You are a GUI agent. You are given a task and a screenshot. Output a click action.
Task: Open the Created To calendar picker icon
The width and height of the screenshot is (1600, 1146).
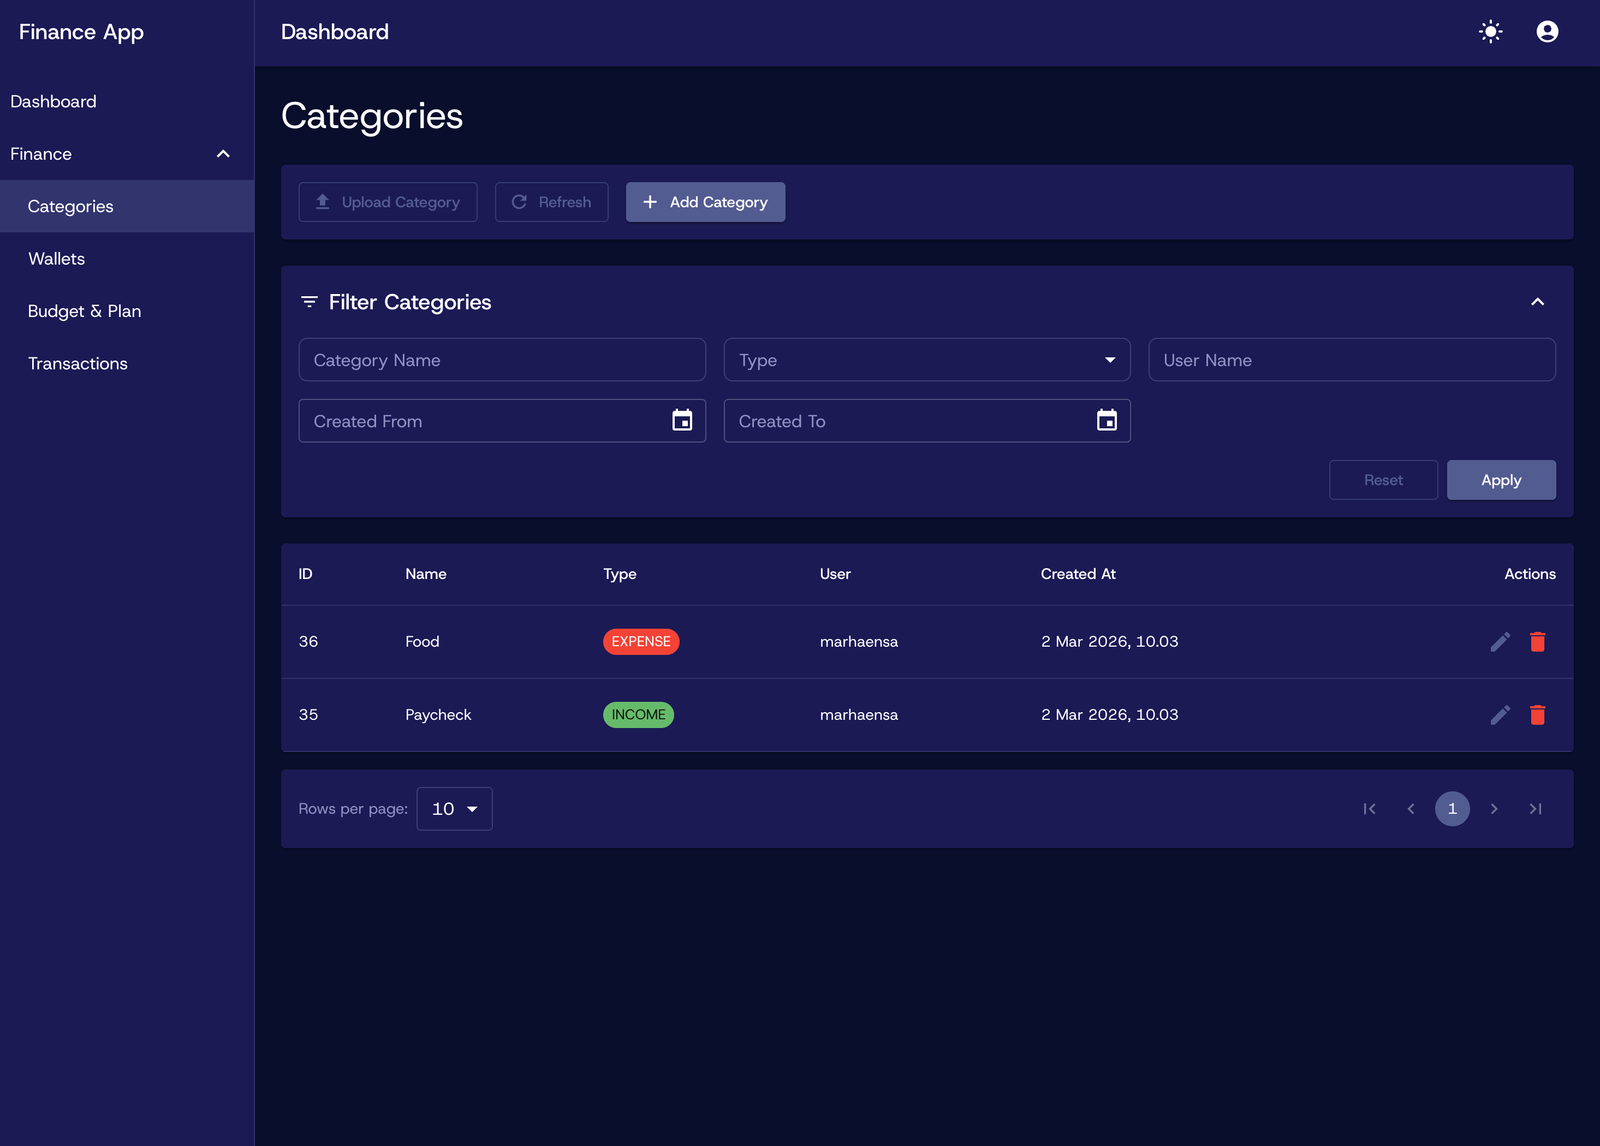[x=1107, y=421]
